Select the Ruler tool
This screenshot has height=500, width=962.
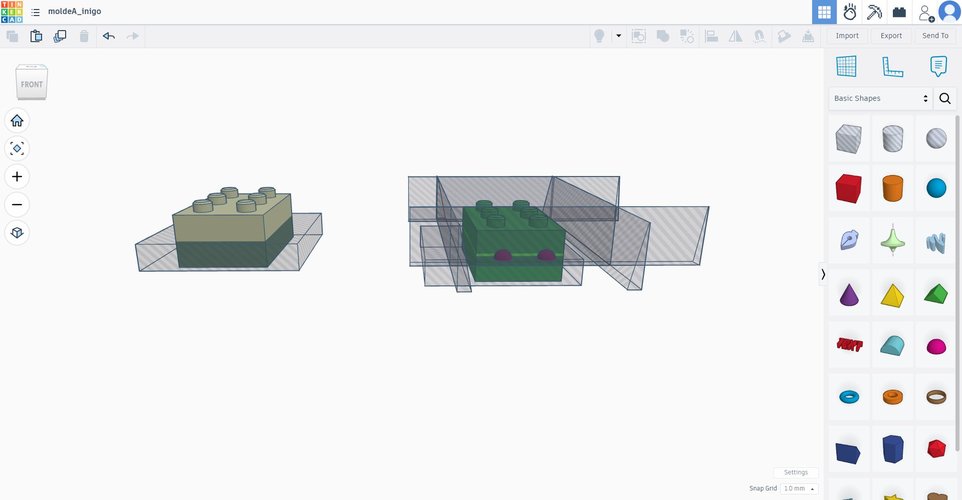click(892, 66)
